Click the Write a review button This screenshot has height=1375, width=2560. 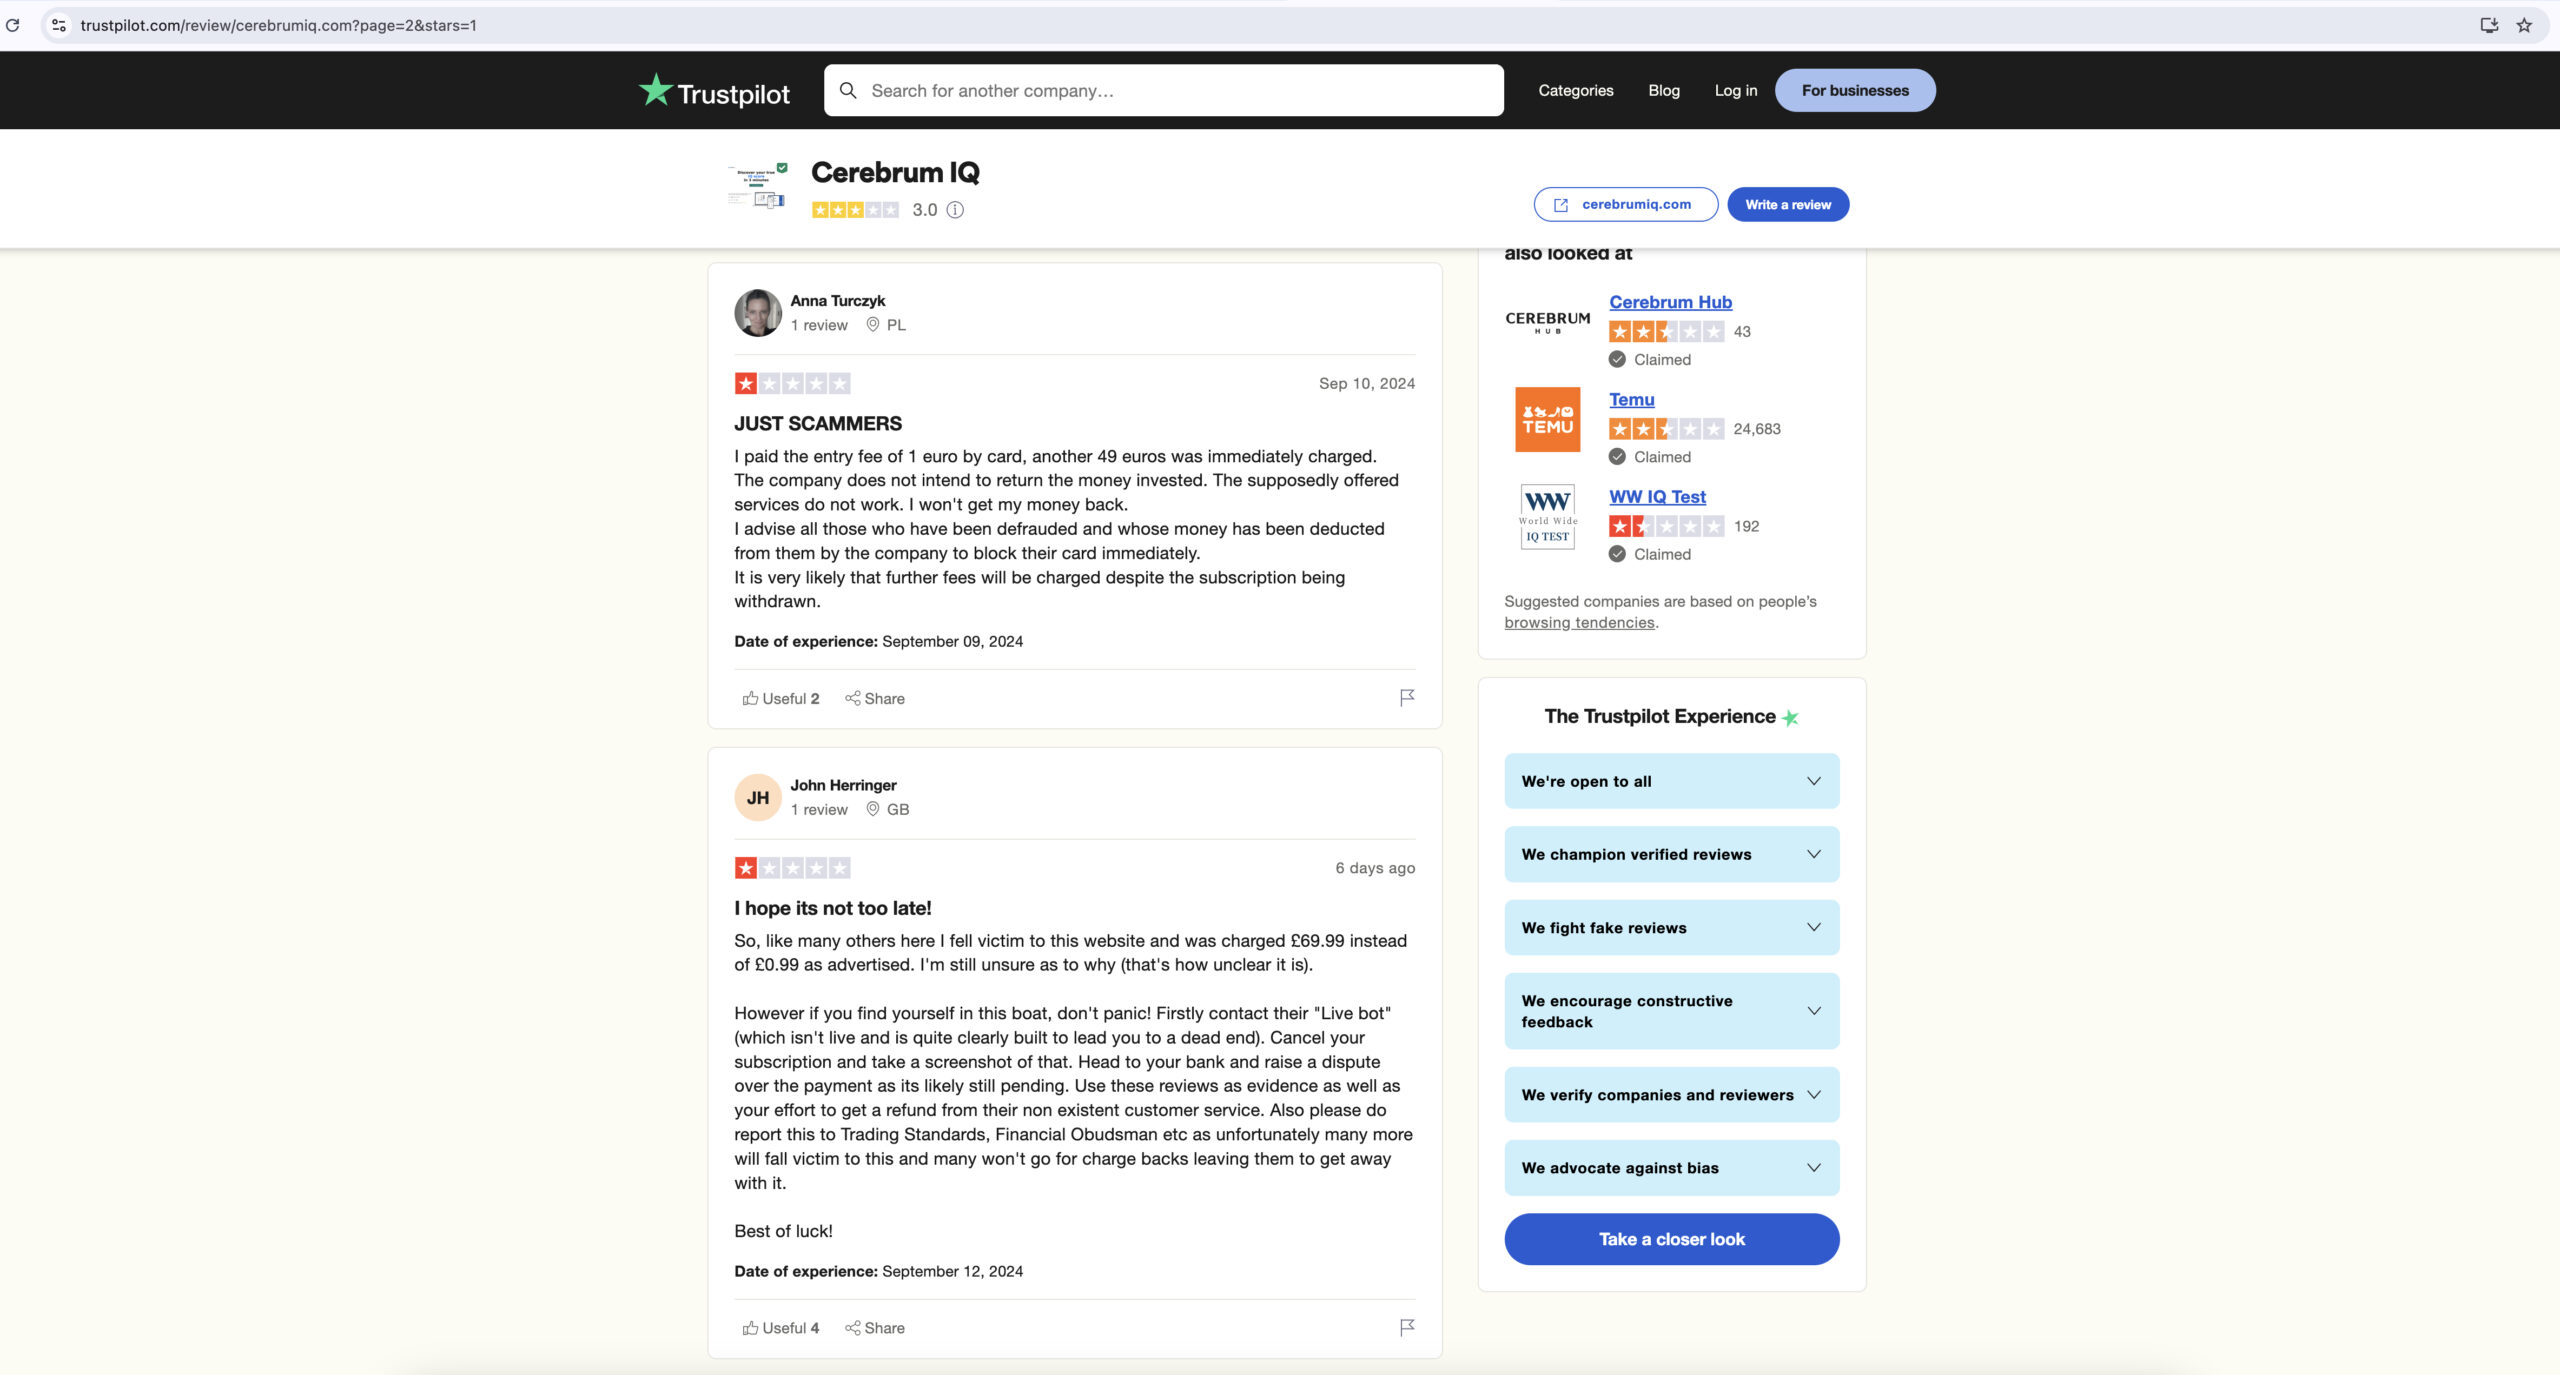click(x=1788, y=204)
